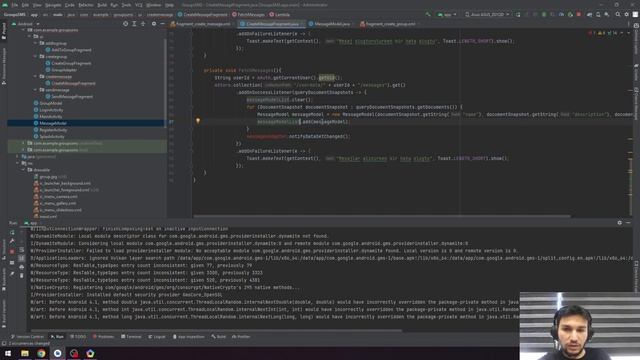Click the Device Manager icon in toolbar
640x360 pixels.
pos(598,15)
